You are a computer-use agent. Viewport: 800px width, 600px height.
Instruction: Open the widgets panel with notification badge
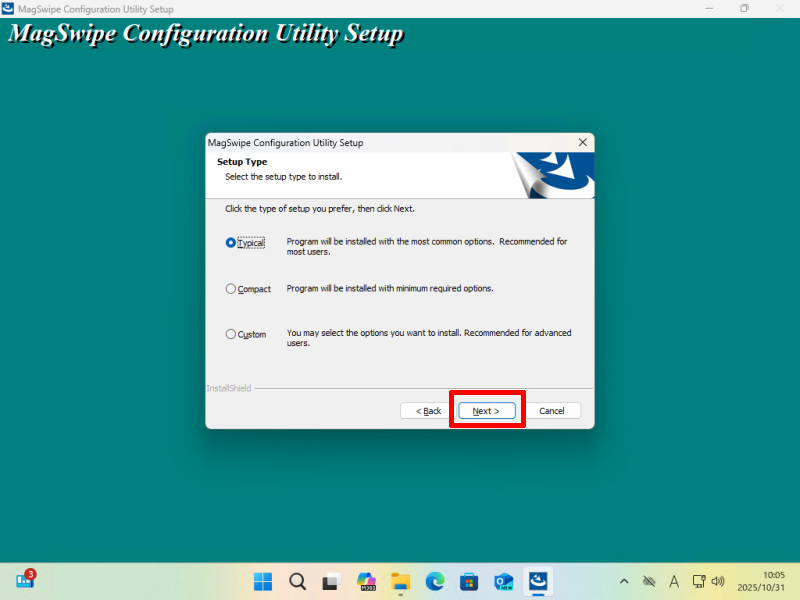(25, 580)
